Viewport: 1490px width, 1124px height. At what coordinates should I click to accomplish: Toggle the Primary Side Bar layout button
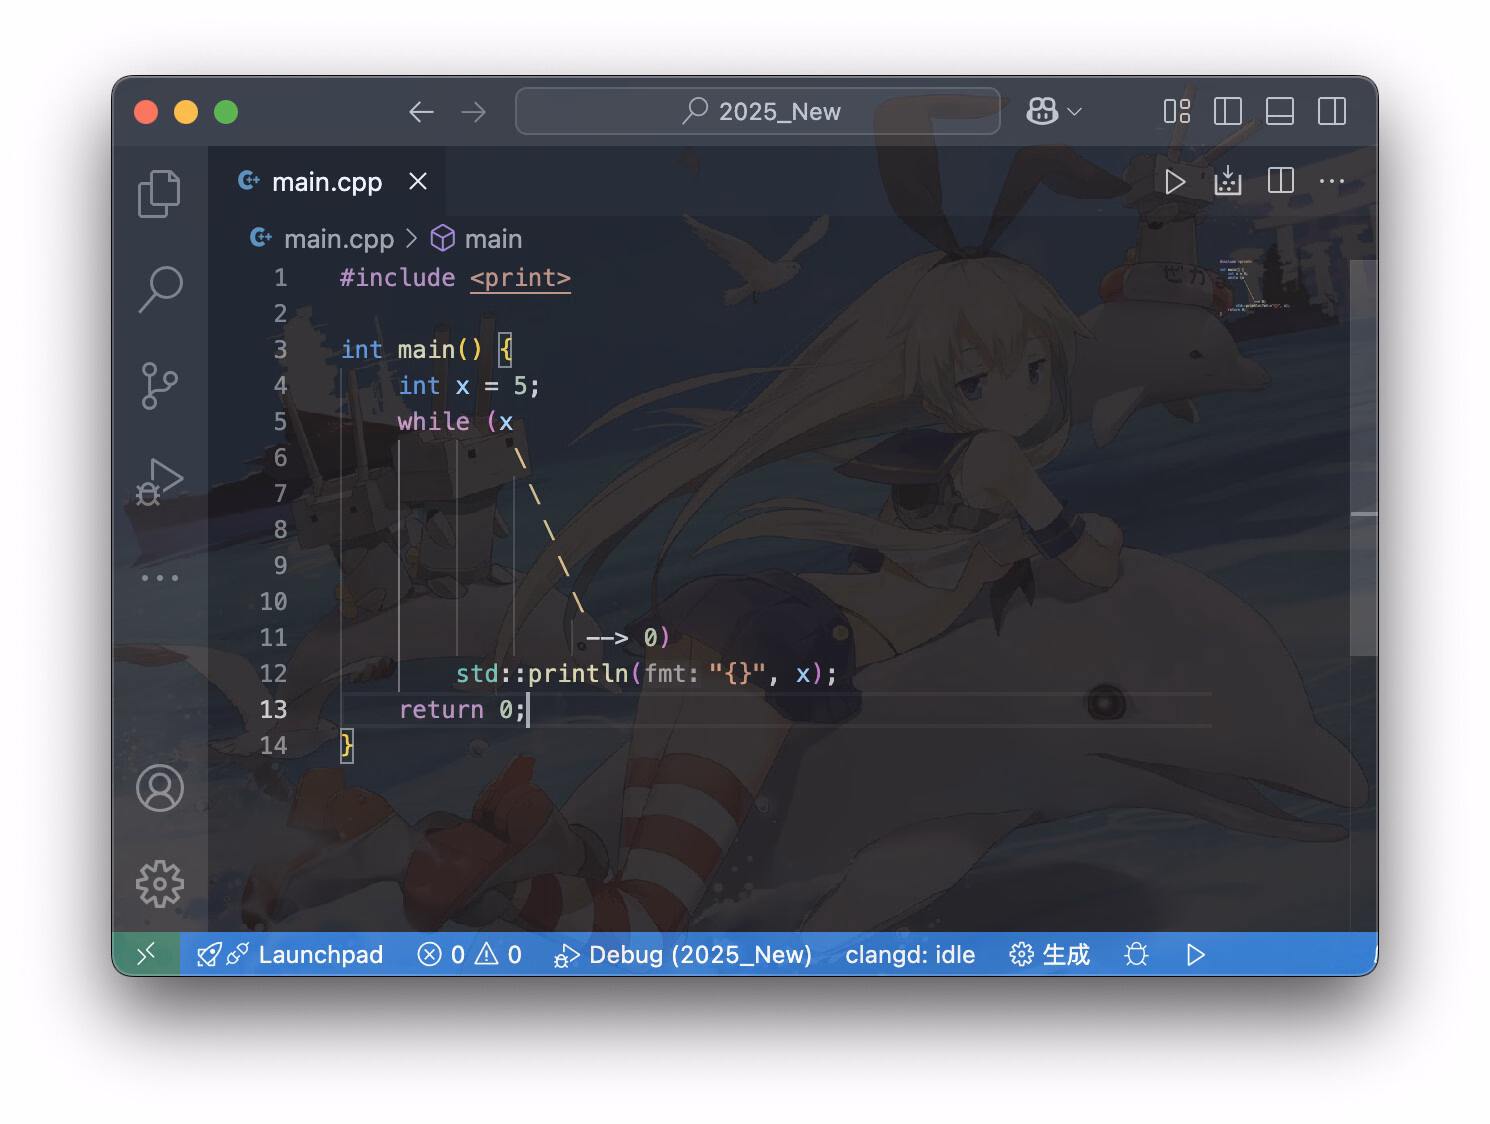1227,111
